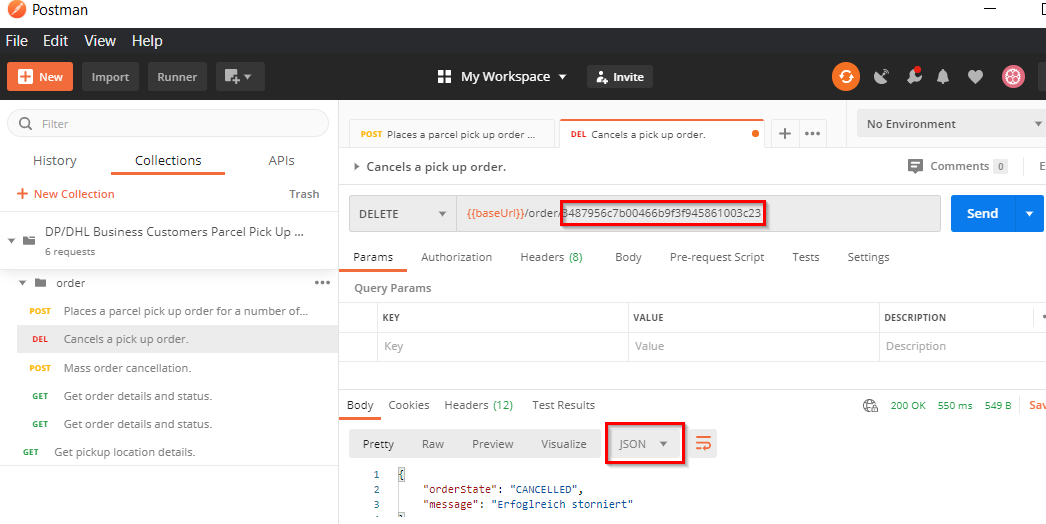Open the DELETE method dropdown
Image resolution: width=1046 pixels, height=524 pixels.
pos(402,213)
